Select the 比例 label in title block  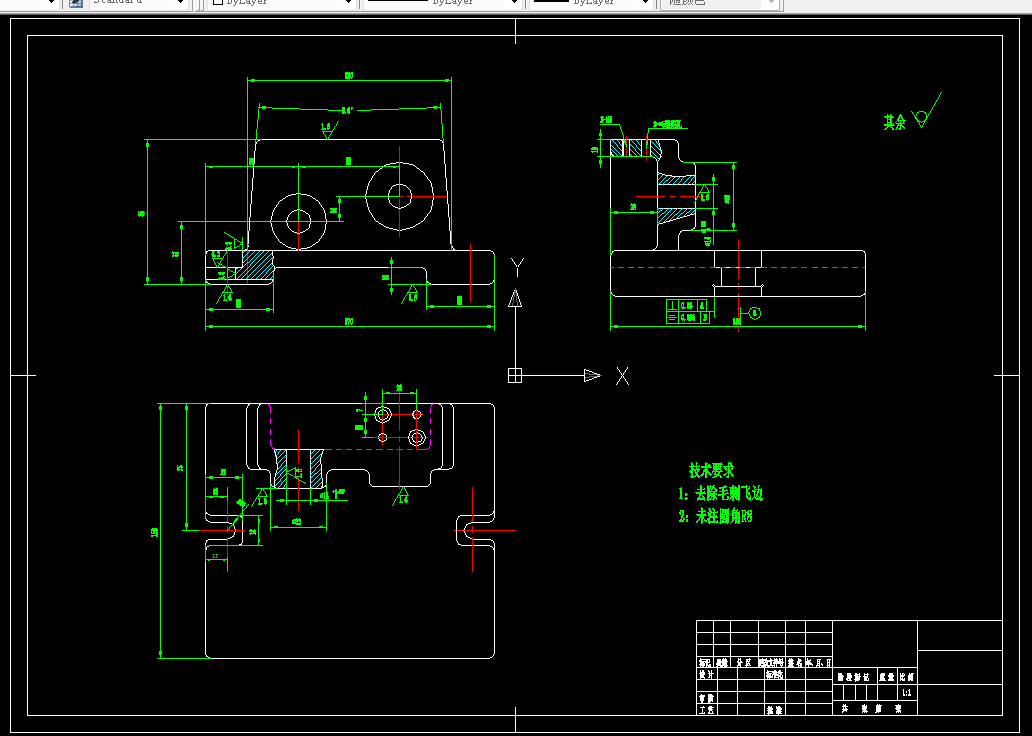(x=907, y=677)
